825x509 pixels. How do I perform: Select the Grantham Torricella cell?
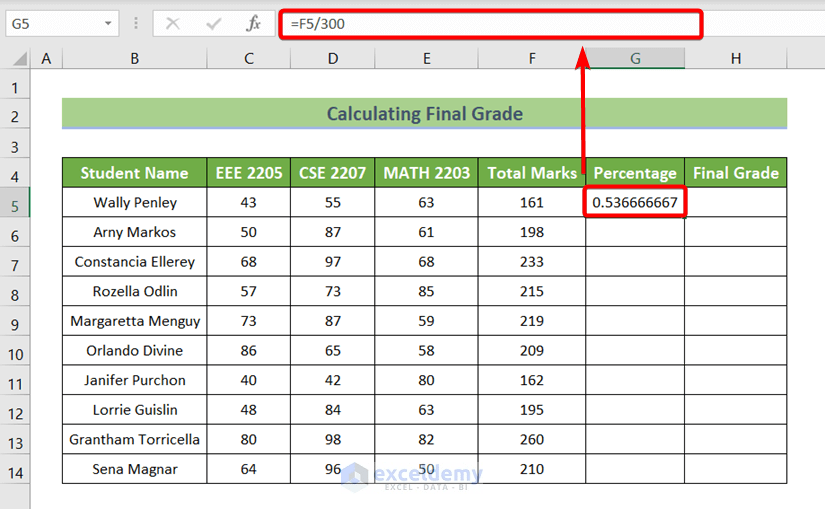pos(135,439)
